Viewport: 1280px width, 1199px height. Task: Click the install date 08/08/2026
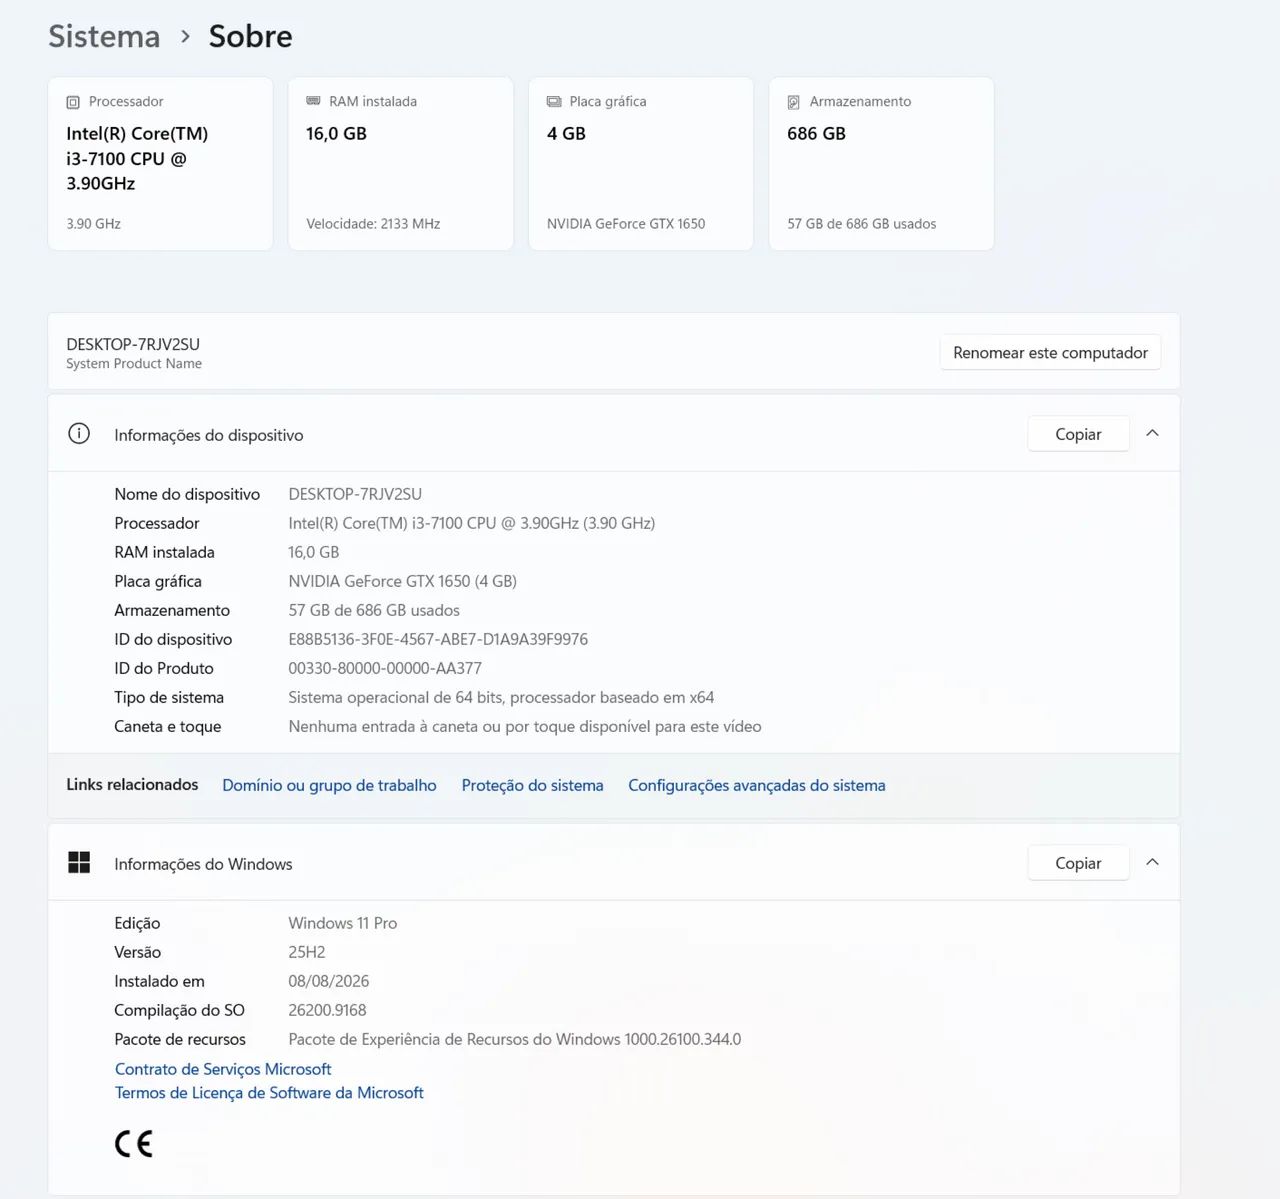click(x=329, y=981)
